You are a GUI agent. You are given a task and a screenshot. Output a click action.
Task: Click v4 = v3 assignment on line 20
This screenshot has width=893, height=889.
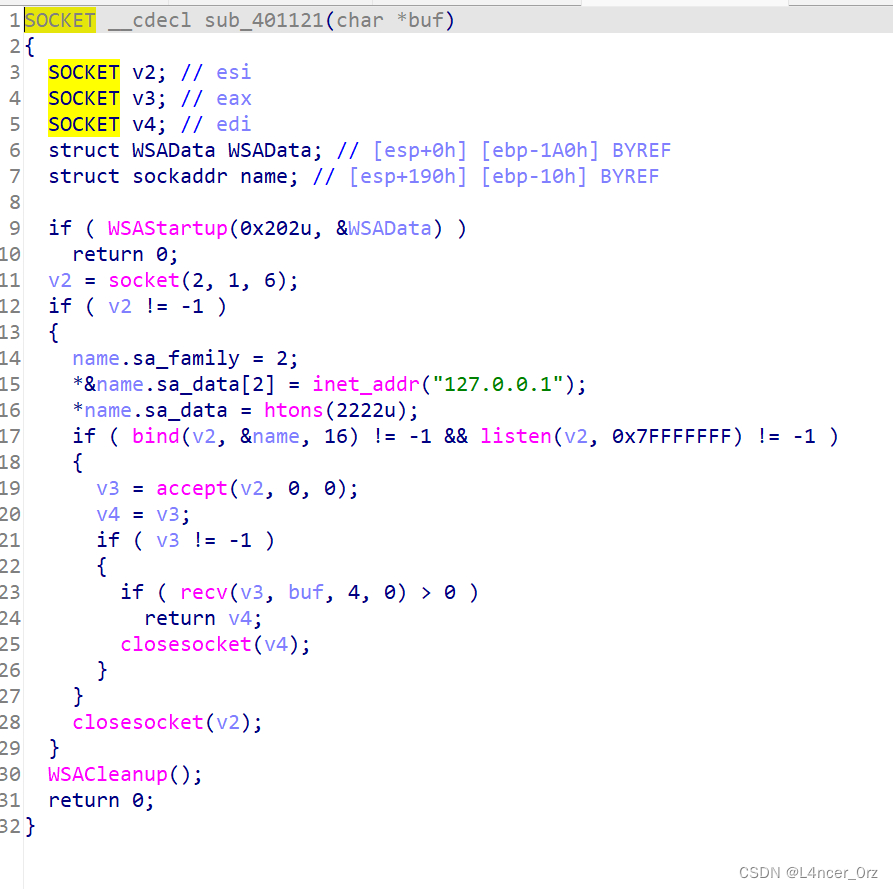143,514
